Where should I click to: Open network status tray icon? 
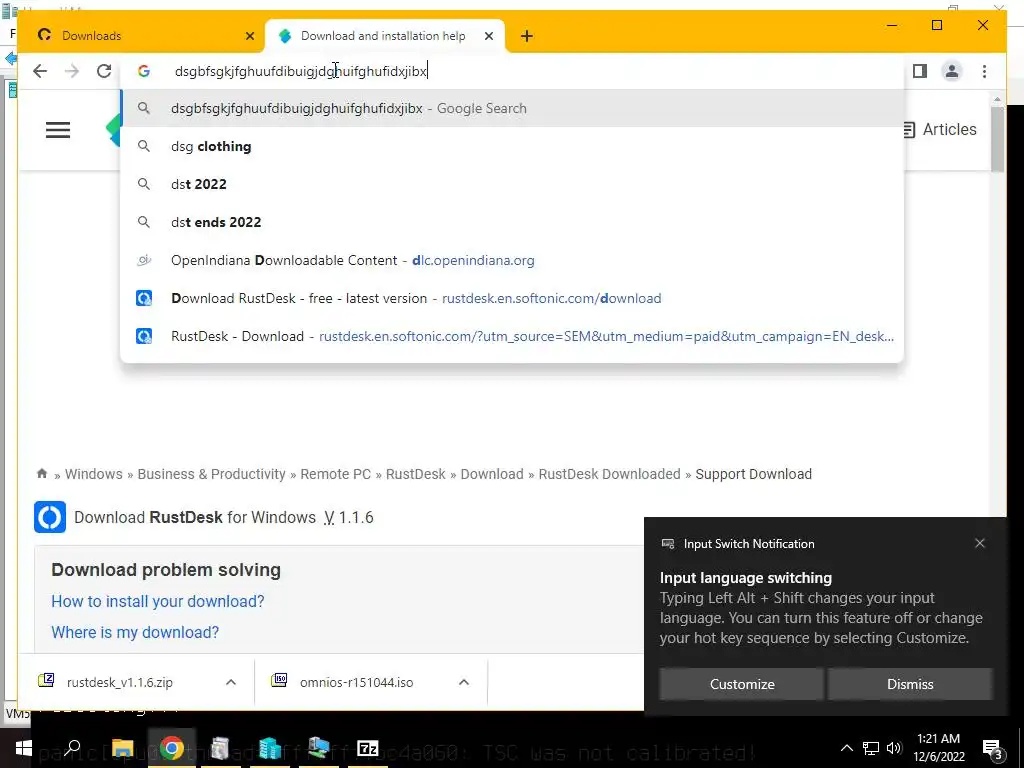tap(871, 748)
